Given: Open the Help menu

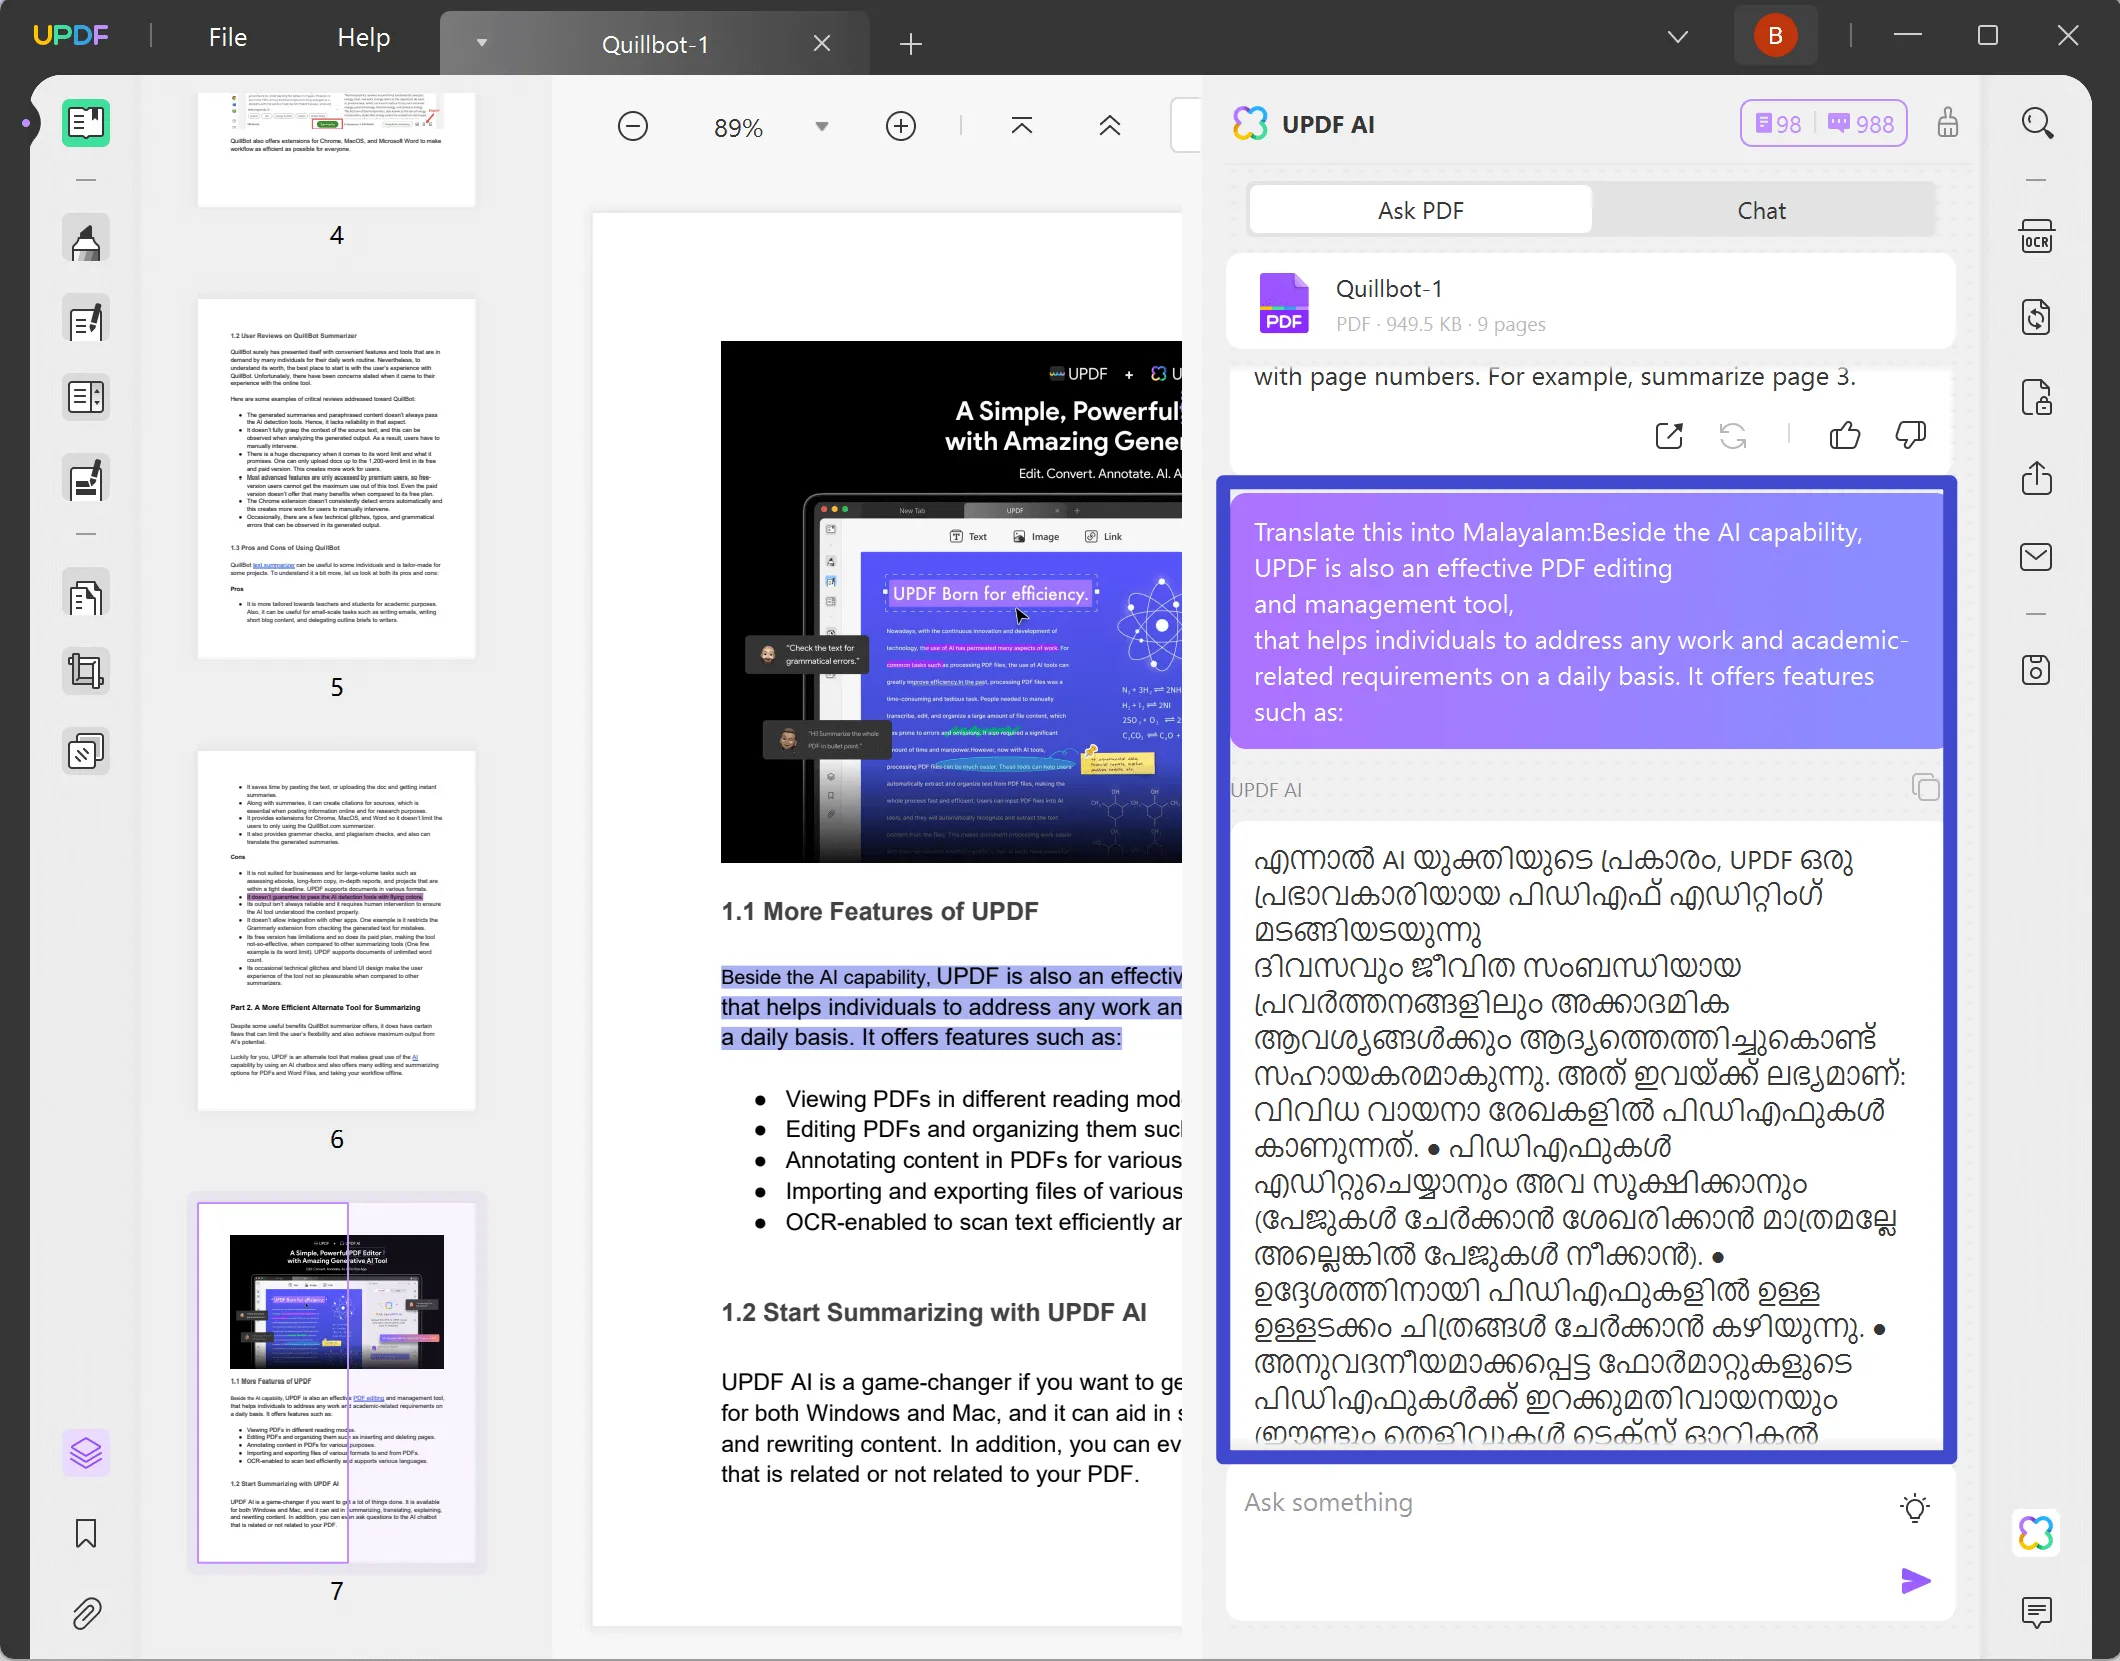Looking at the screenshot, I should [x=364, y=38].
